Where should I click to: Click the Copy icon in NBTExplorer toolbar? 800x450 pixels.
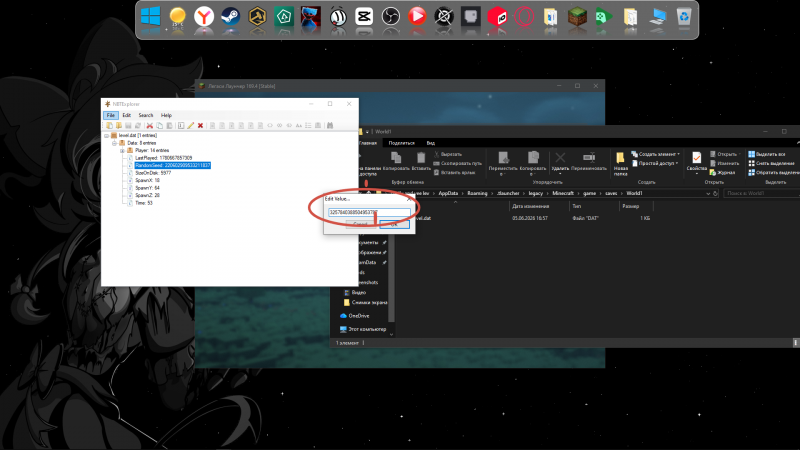(160, 126)
